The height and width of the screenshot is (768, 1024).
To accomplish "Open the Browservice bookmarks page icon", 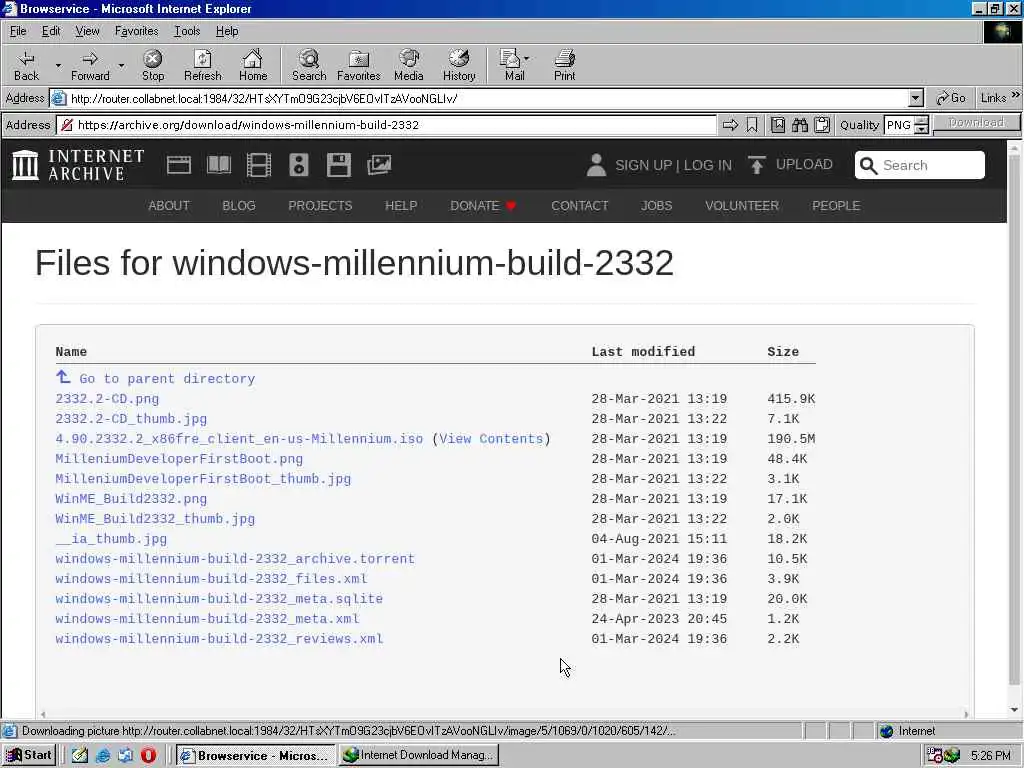I will coord(777,125).
